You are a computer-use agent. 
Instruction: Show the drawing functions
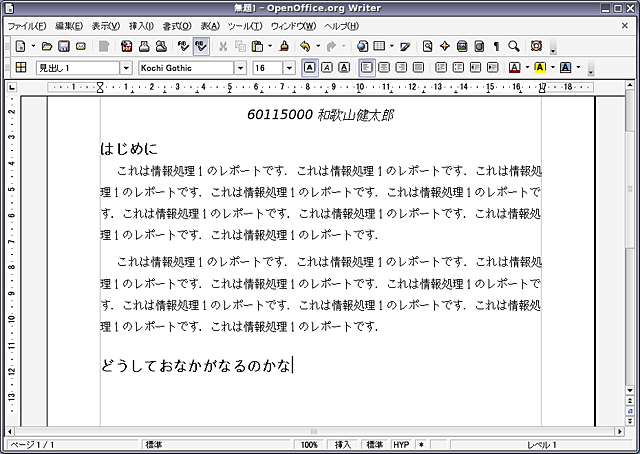coord(405,46)
